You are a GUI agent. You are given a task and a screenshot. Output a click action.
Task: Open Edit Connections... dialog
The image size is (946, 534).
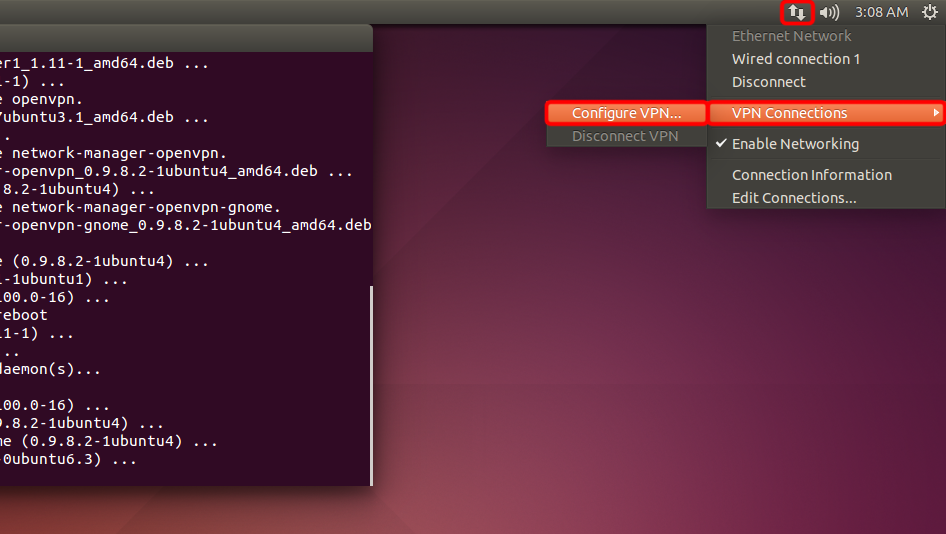(794, 198)
